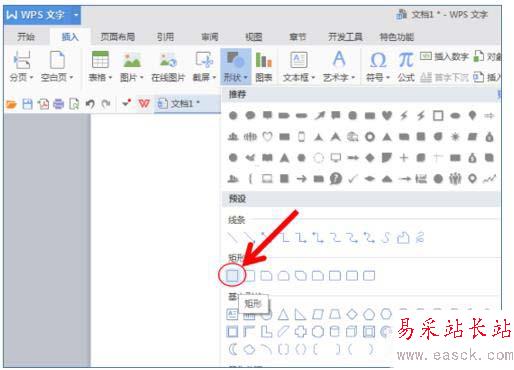The height and width of the screenshot is (370, 514).
Task: Export to PDF using toolbar icon
Action: point(43,104)
